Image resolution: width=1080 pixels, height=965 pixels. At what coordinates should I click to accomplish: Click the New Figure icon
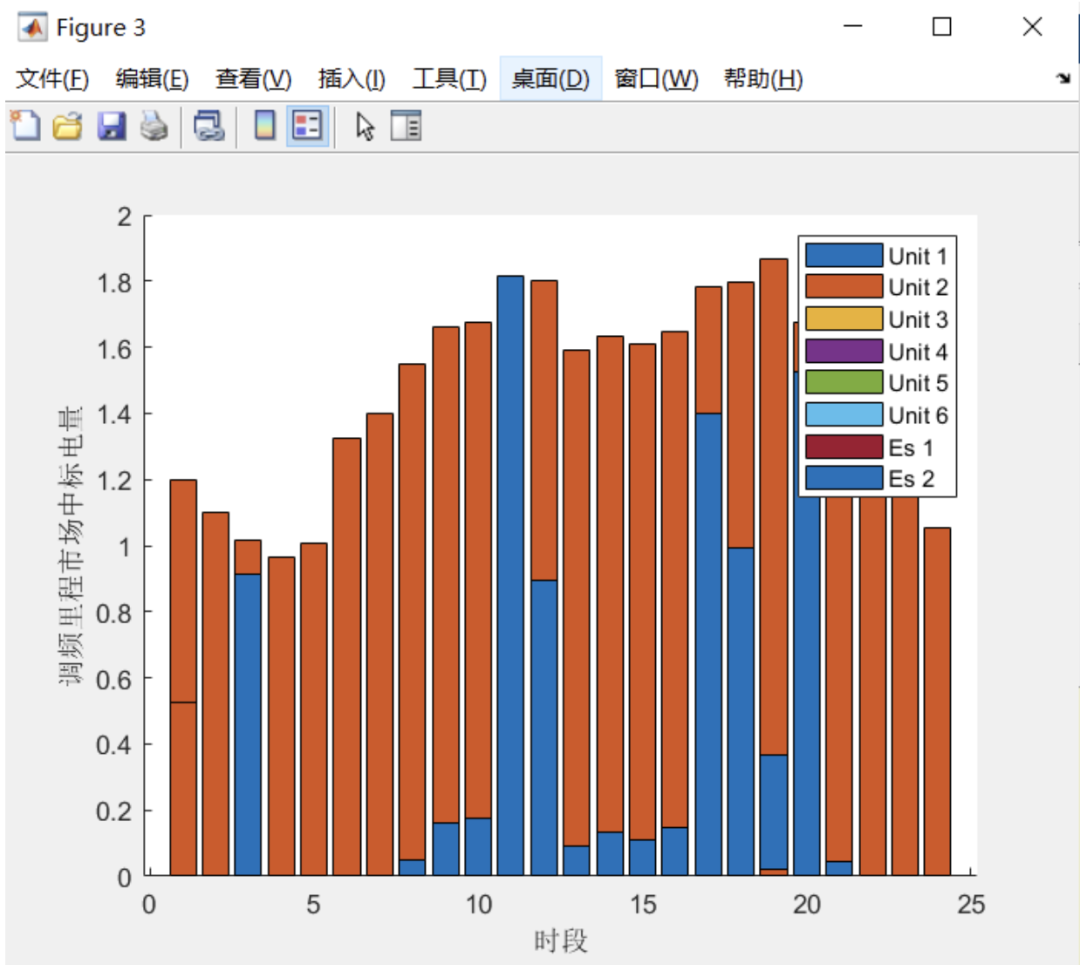click(x=25, y=126)
